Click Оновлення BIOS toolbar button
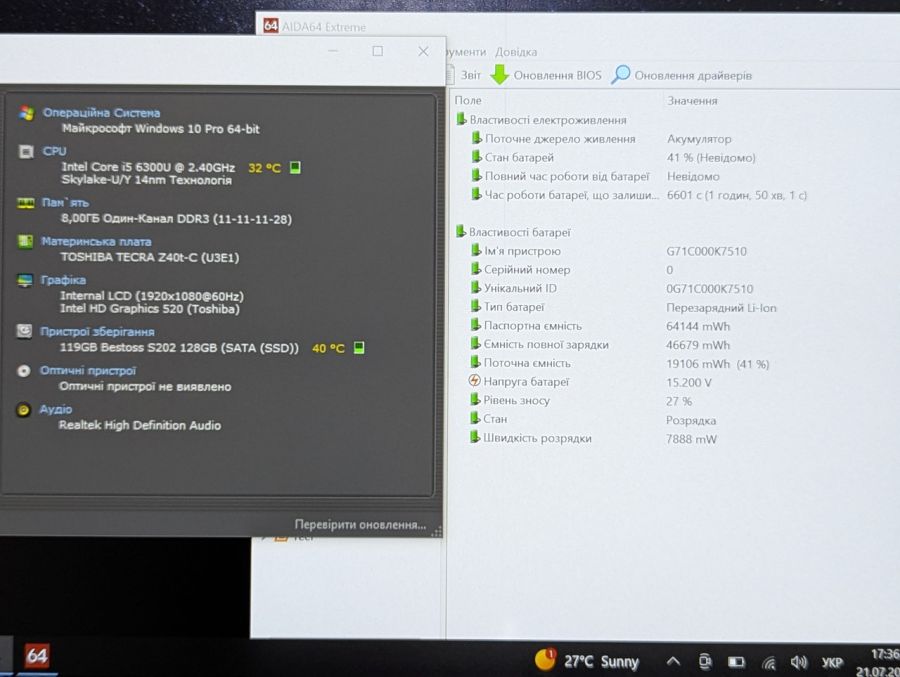The image size is (900, 677). [x=546, y=75]
